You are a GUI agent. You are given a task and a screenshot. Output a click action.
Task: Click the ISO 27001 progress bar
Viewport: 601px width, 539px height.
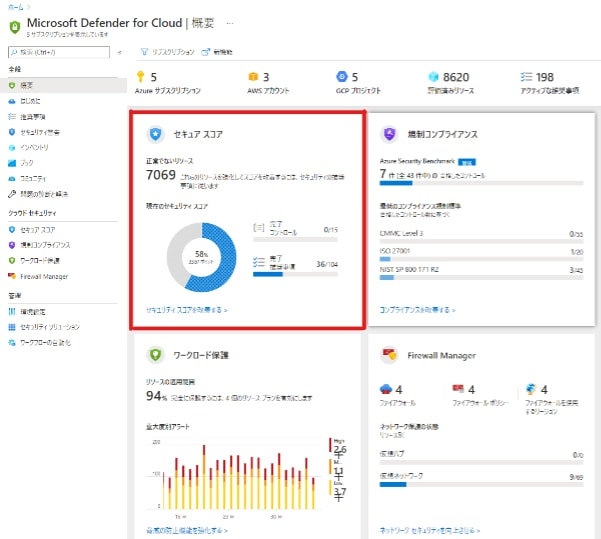click(481, 259)
